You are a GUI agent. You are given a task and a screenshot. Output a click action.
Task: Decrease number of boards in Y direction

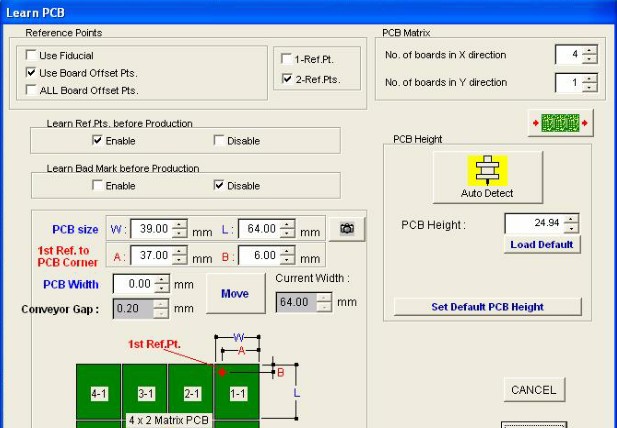pyautogui.click(x=590, y=87)
